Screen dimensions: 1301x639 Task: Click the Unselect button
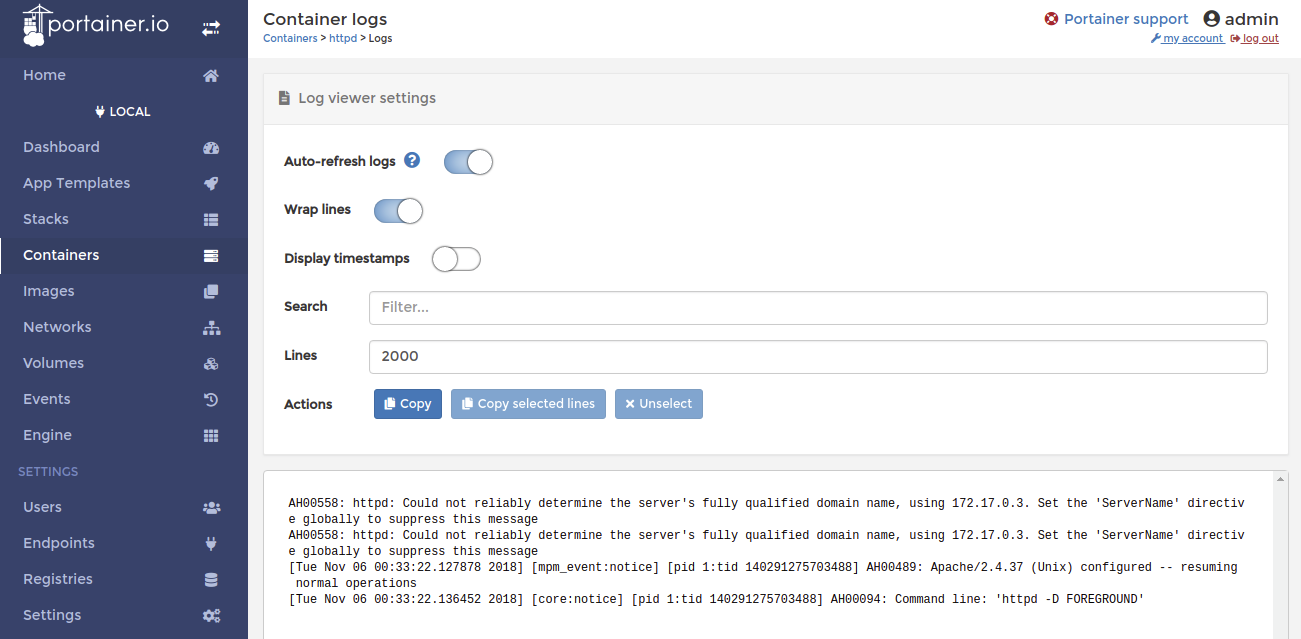[658, 404]
